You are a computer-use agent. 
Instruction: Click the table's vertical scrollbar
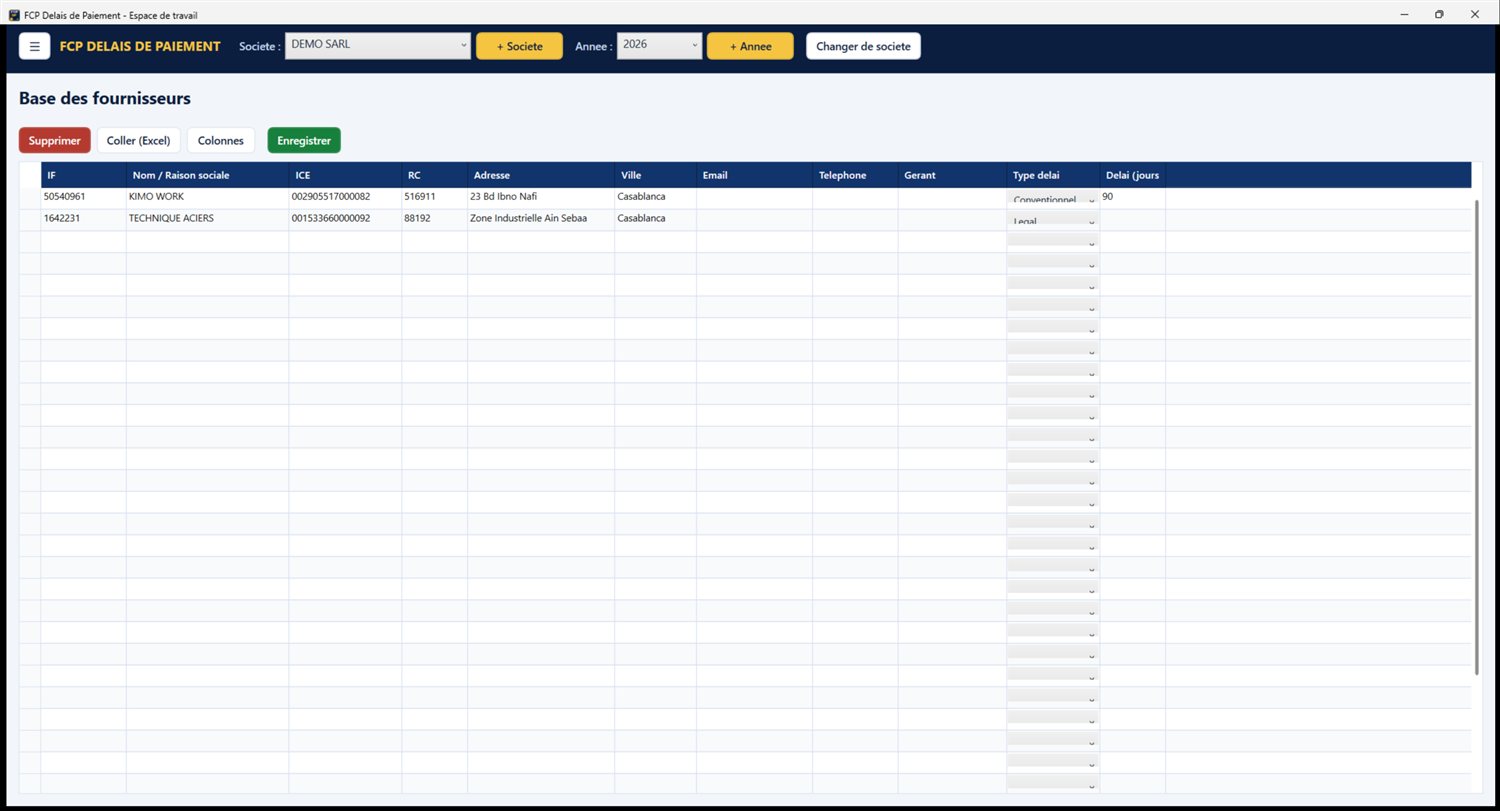(1476, 437)
